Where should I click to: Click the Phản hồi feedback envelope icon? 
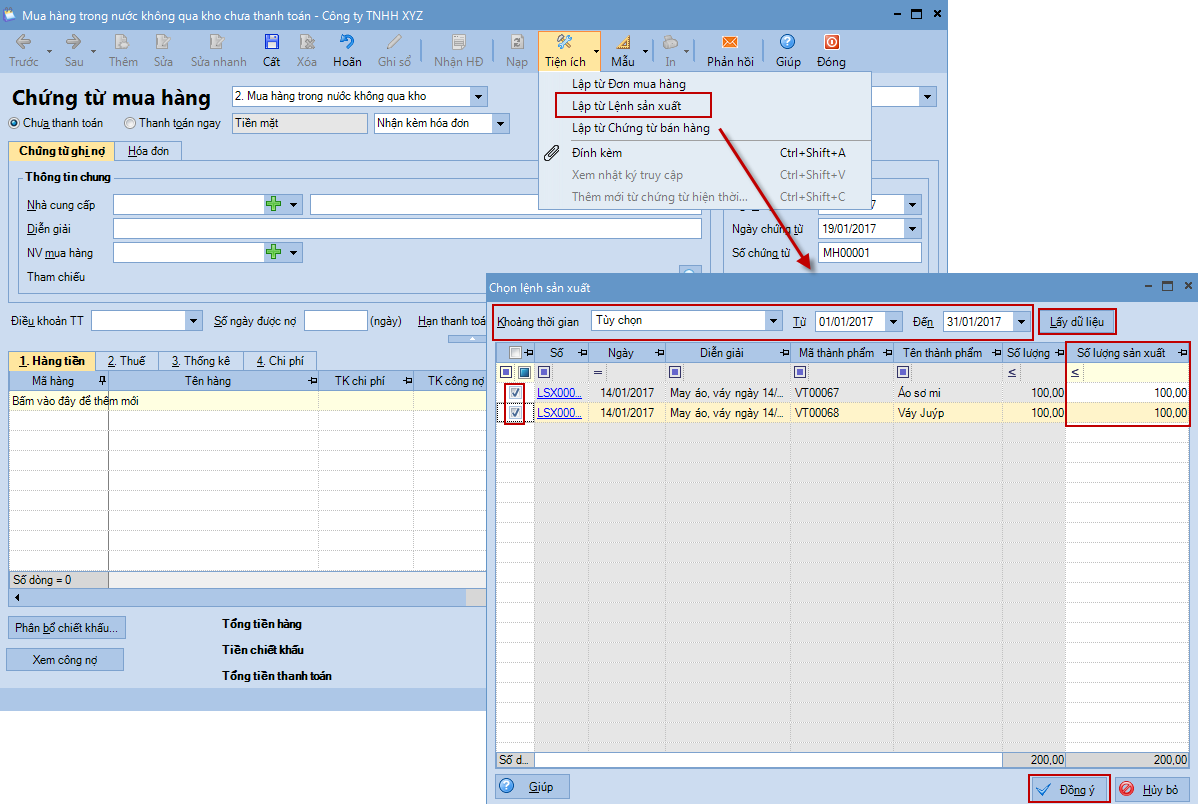click(729, 43)
